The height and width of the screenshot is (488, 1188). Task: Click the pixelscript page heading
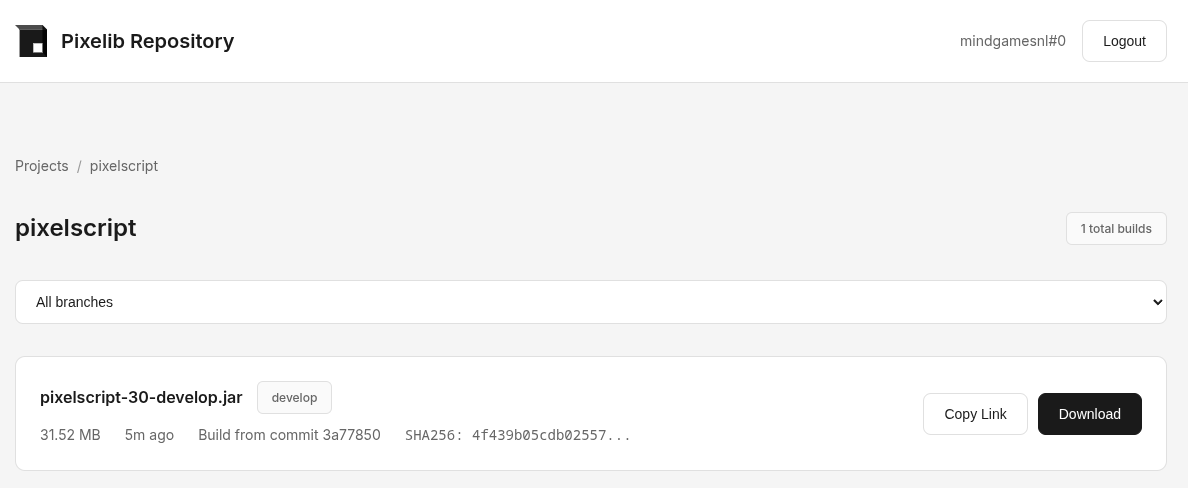(x=76, y=228)
